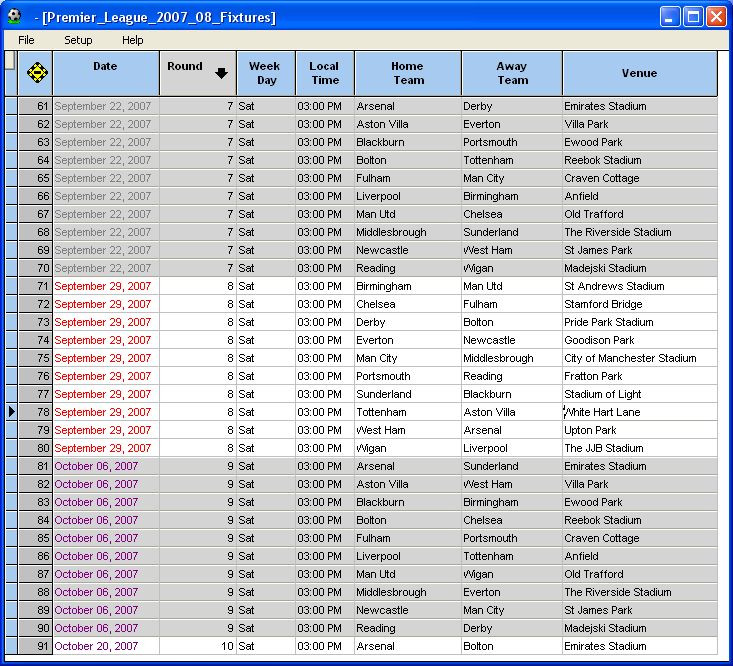Click home team cell 'Tottenham'
Screen dimensions: 733x666
point(408,412)
